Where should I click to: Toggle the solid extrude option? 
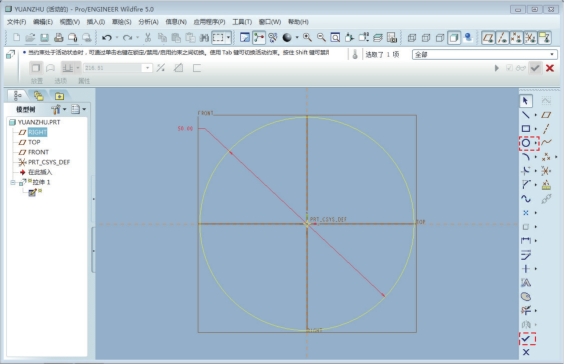coord(36,68)
